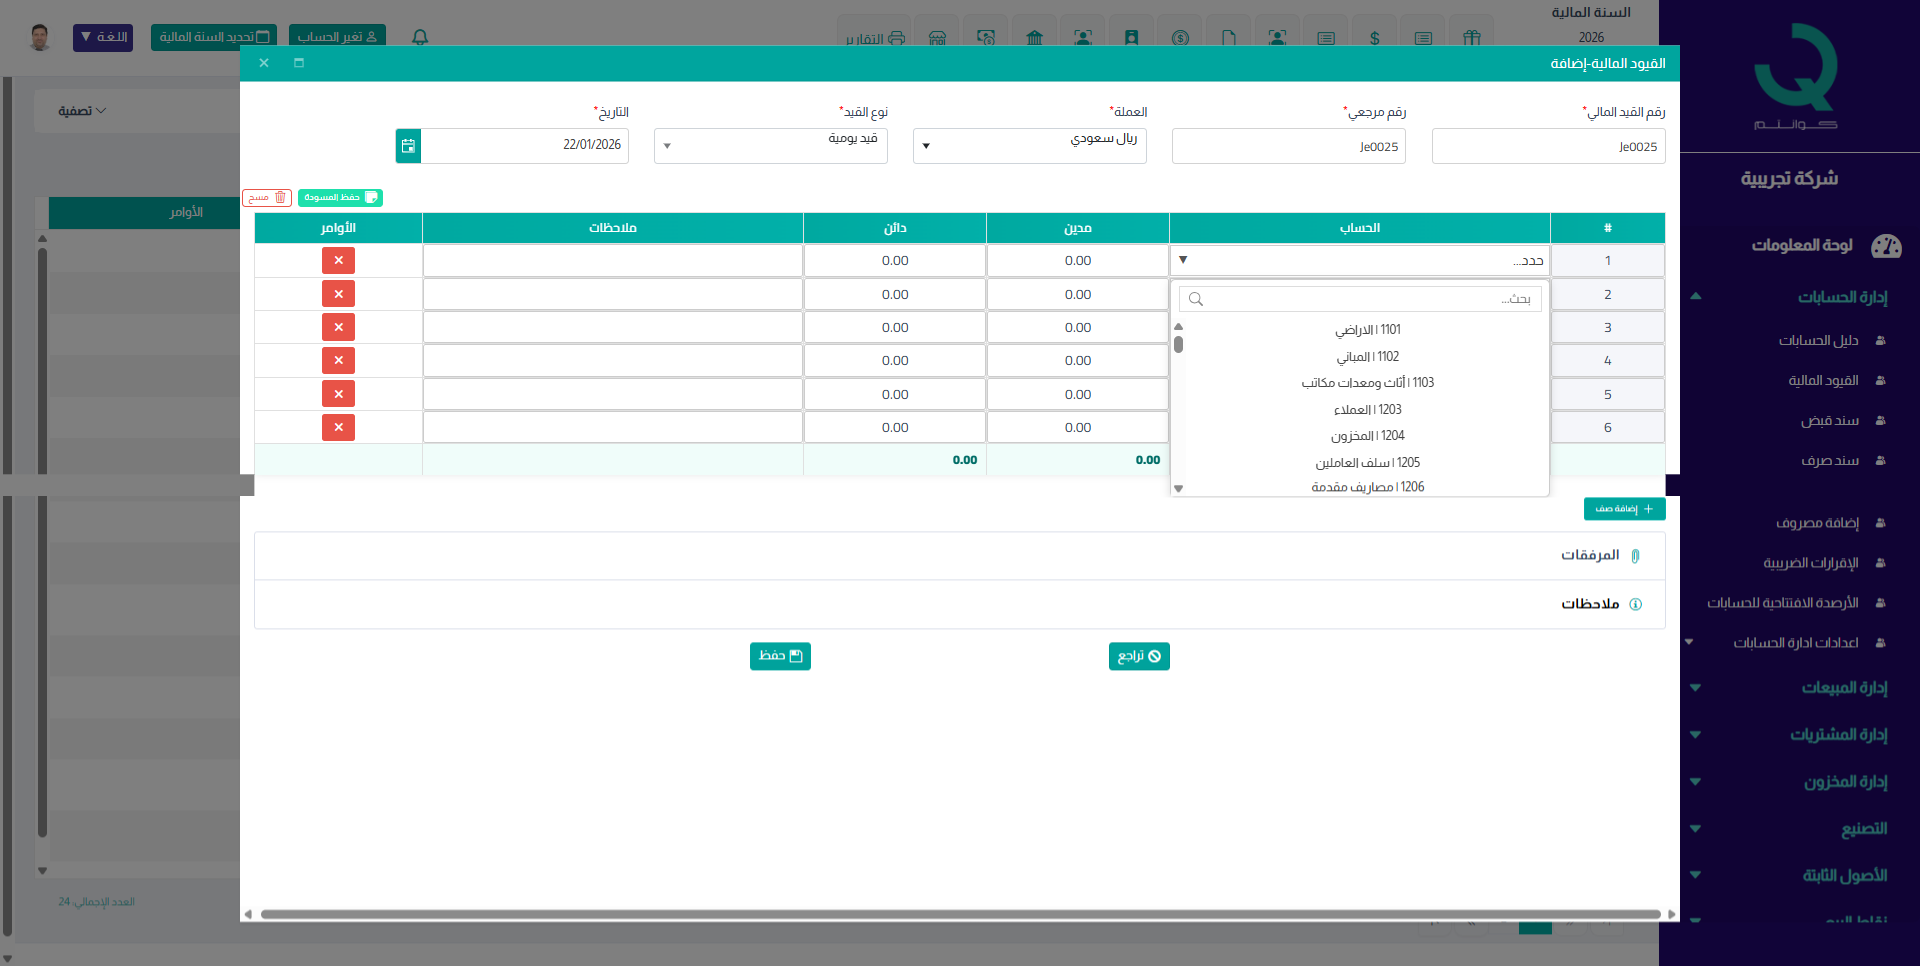Open the التقارير print reports icon
Image resolution: width=1920 pixels, height=968 pixels.
[896, 38]
